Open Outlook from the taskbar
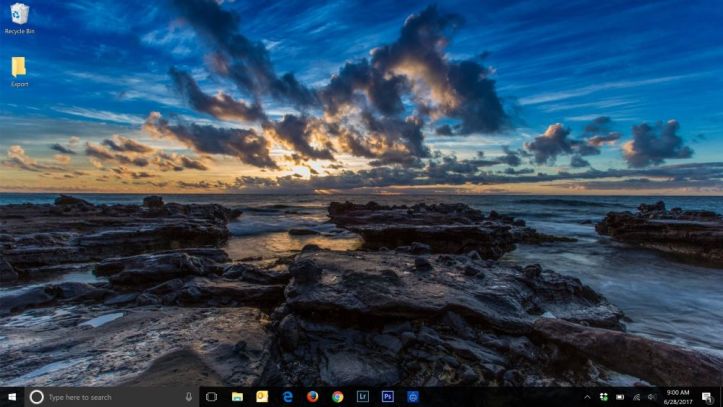723x407 pixels. point(262,397)
